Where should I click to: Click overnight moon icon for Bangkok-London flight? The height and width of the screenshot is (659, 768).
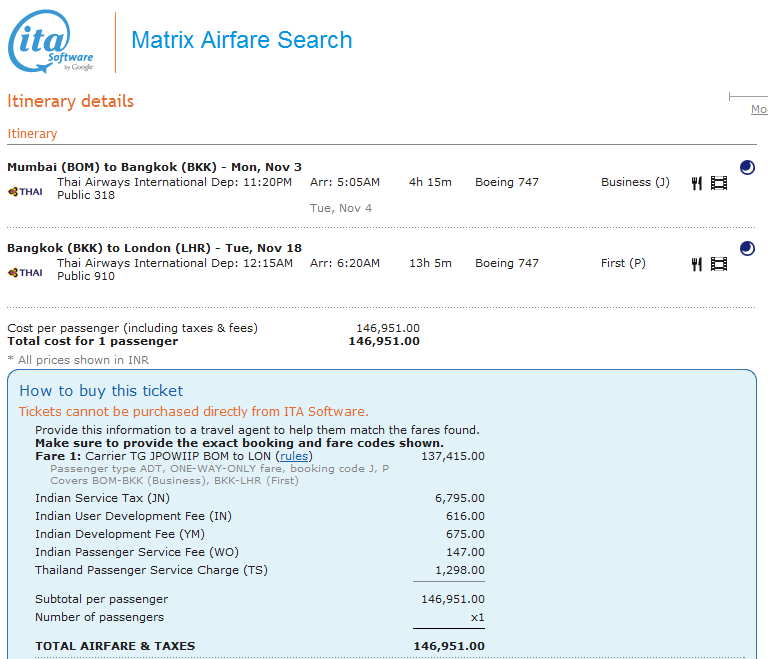pos(747,248)
